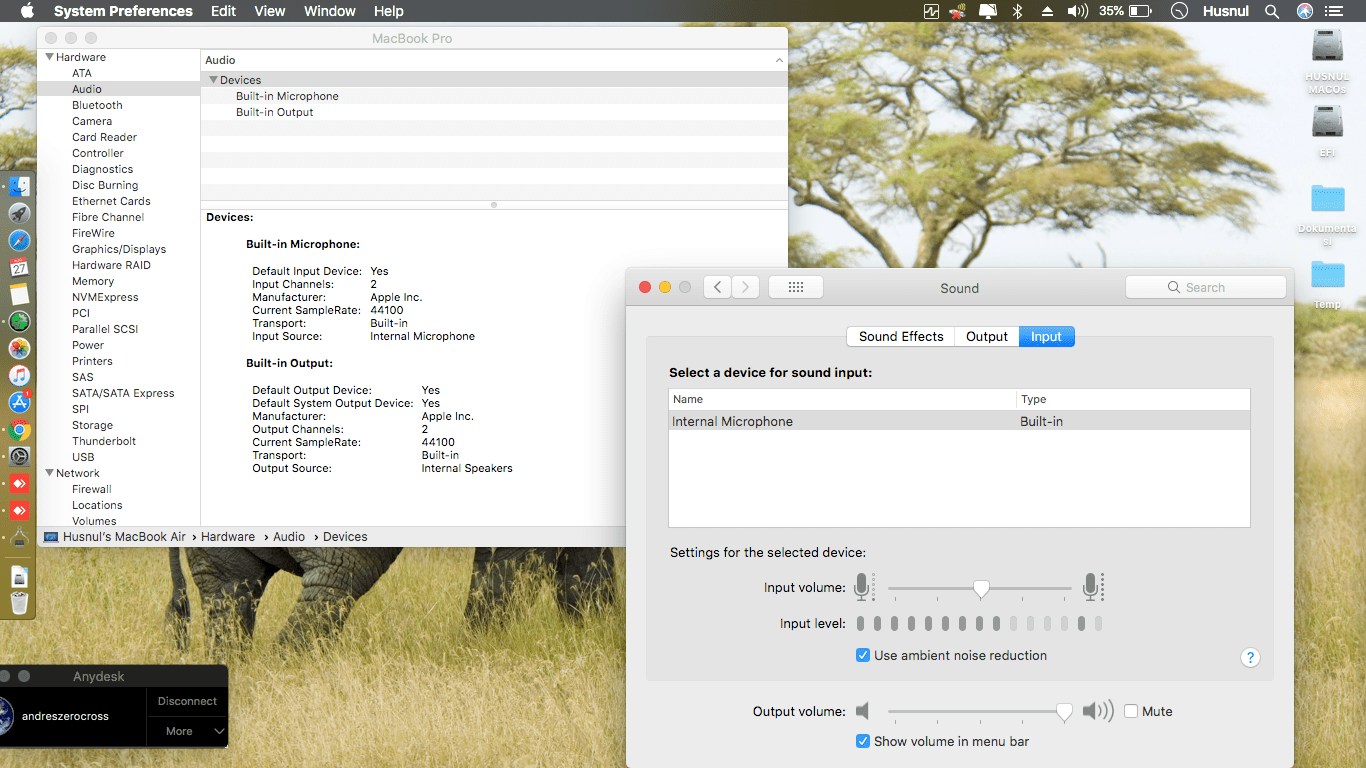The height and width of the screenshot is (768, 1366).
Task: Open the Window menu
Action: pyautogui.click(x=329, y=11)
